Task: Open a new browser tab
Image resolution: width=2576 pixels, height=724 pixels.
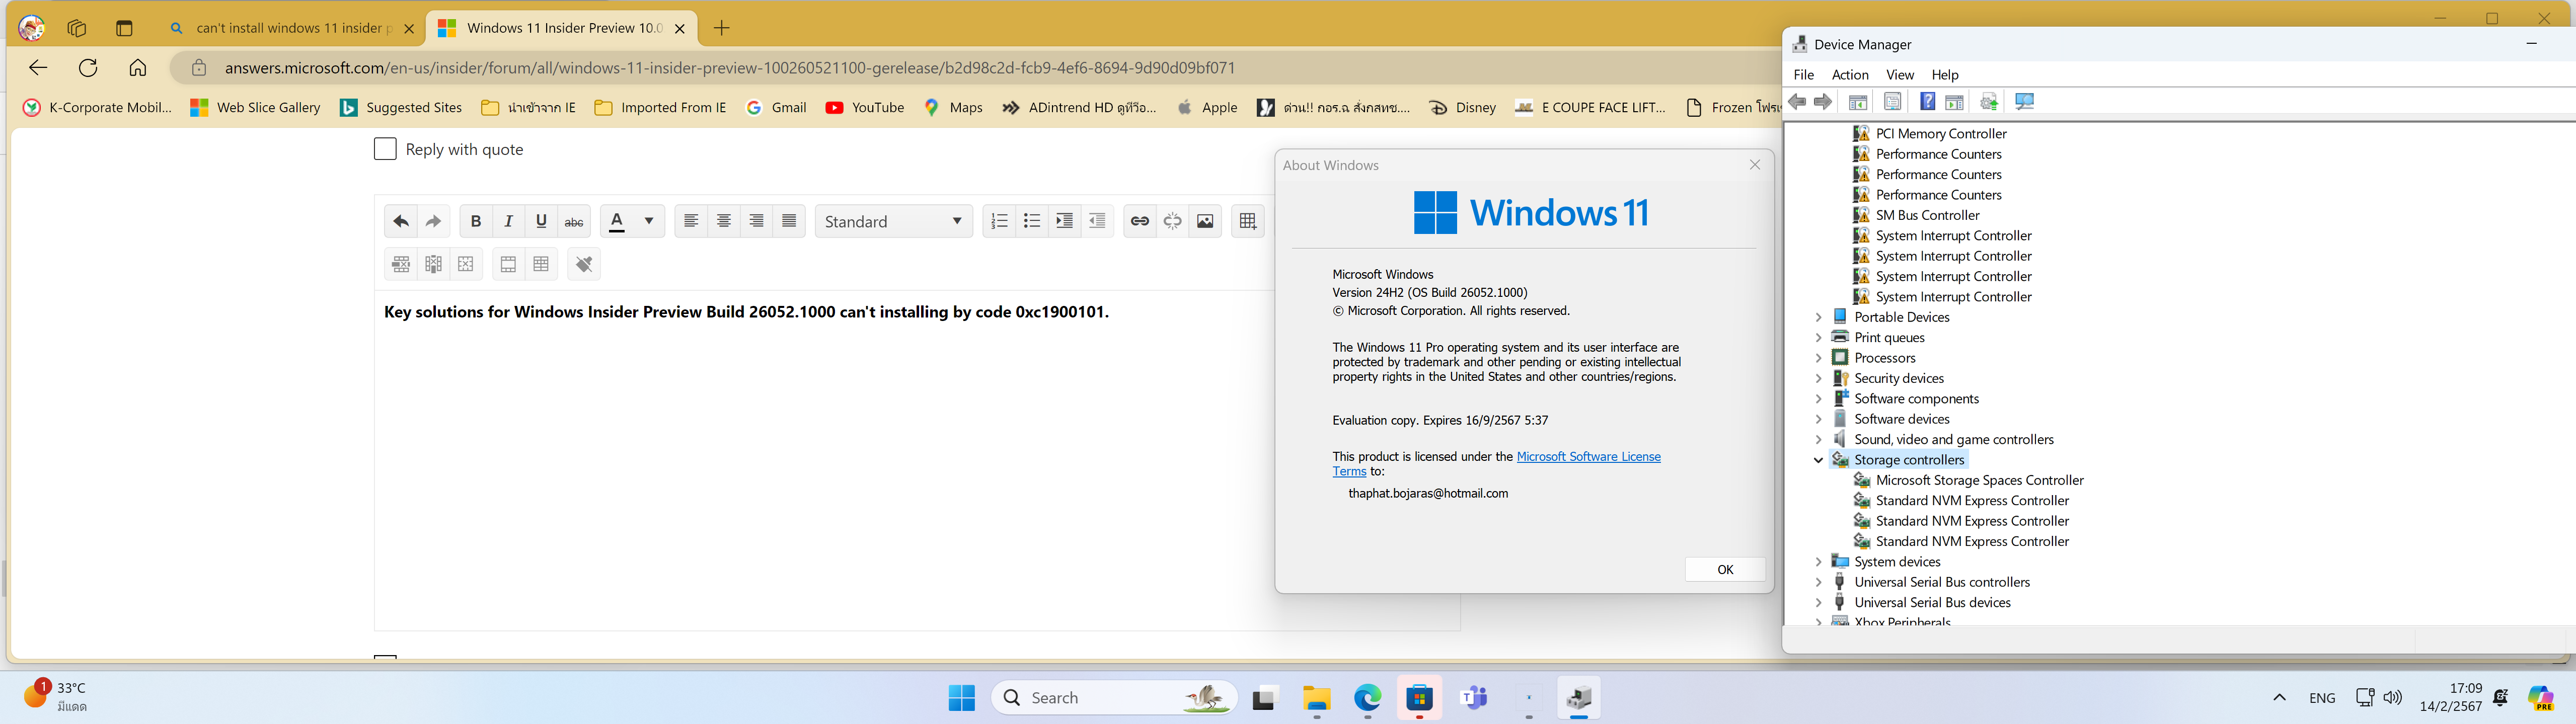Action: (x=722, y=28)
